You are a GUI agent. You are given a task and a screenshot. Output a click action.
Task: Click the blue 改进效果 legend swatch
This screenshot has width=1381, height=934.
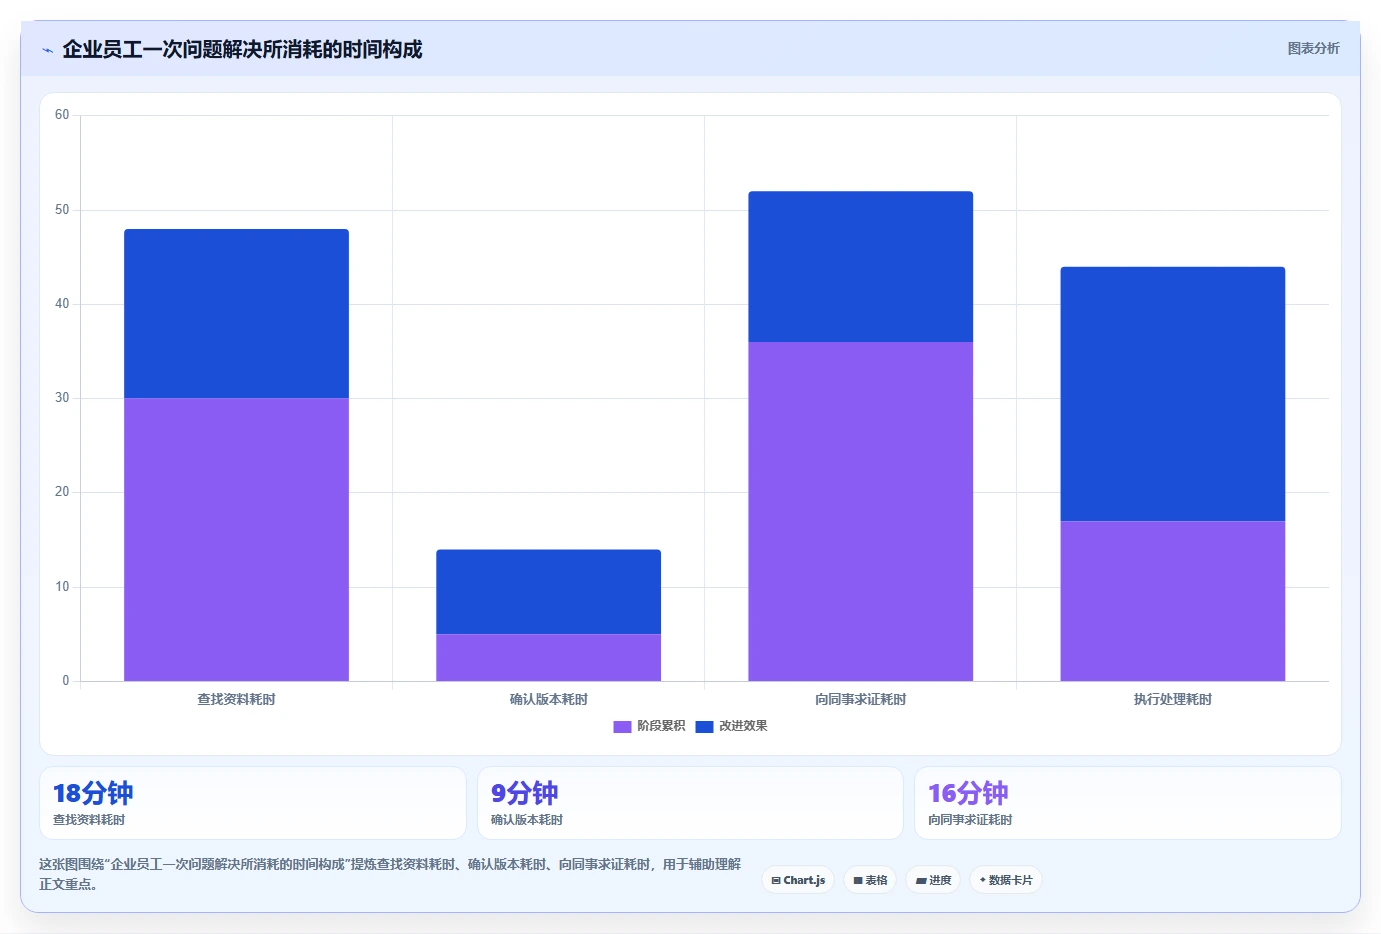pos(704,726)
